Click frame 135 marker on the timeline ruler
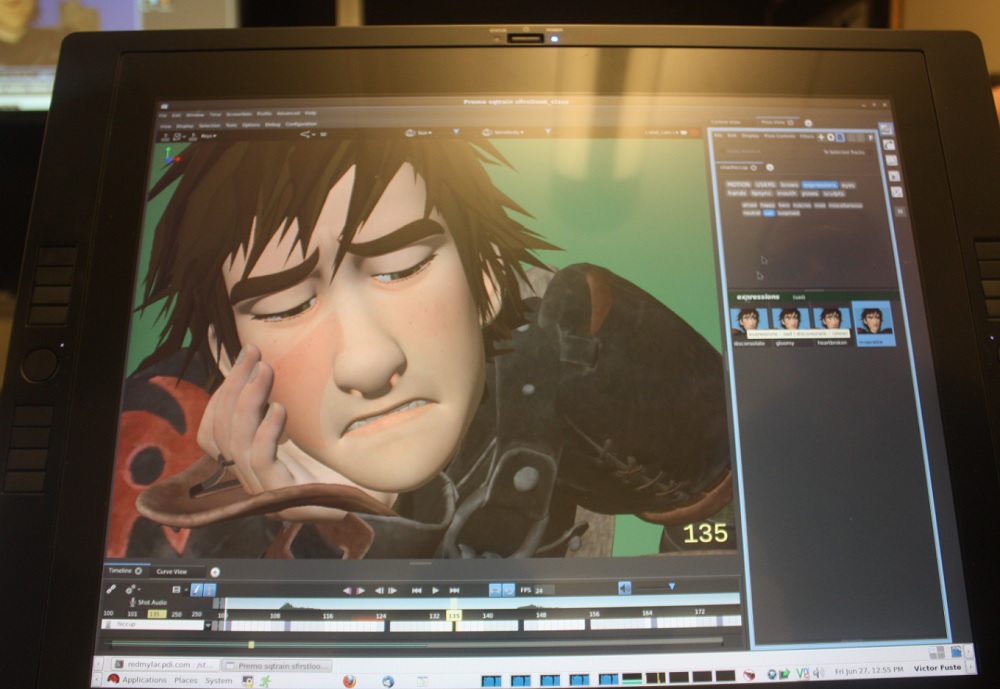The height and width of the screenshot is (689, 1000). pos(453,616)
